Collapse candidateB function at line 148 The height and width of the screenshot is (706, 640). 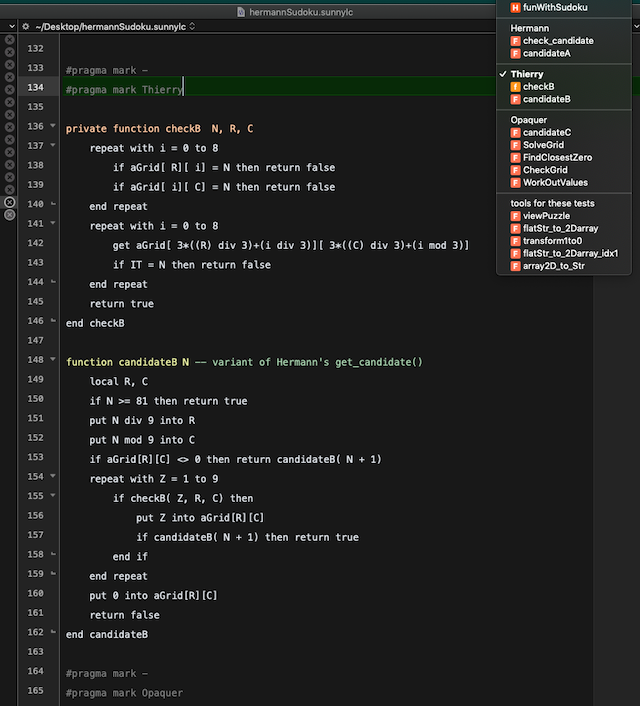[54, 360]
